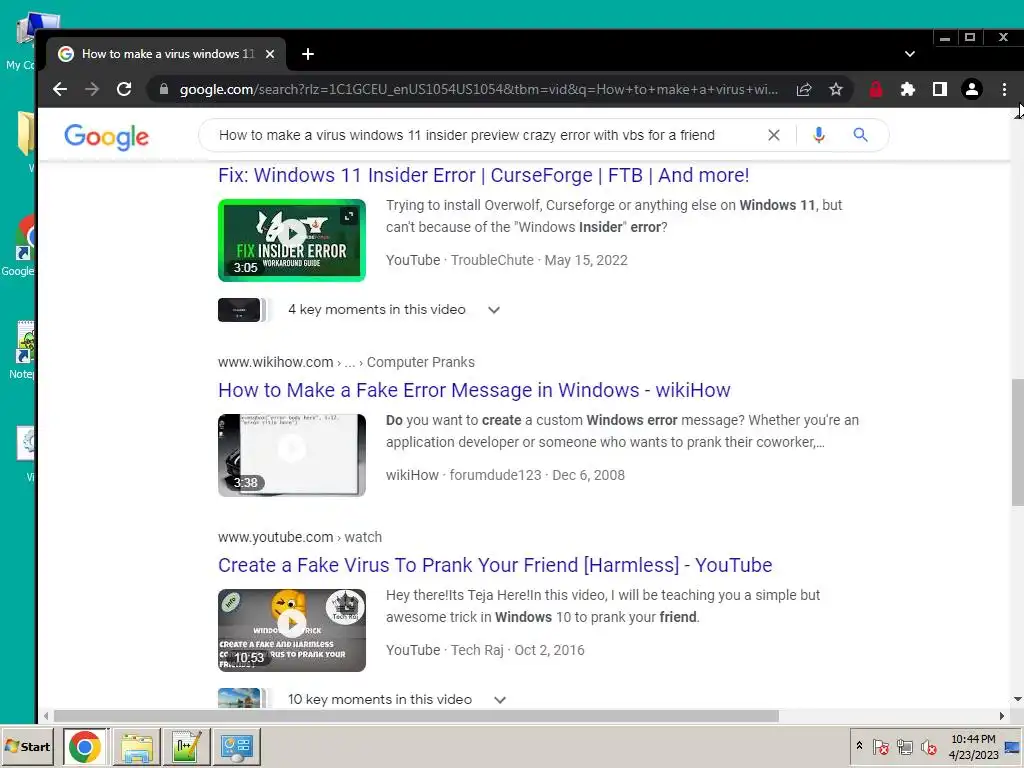Click Chrome icon in the taskbar
This screenshot has height=768, width=1024.
85,746
